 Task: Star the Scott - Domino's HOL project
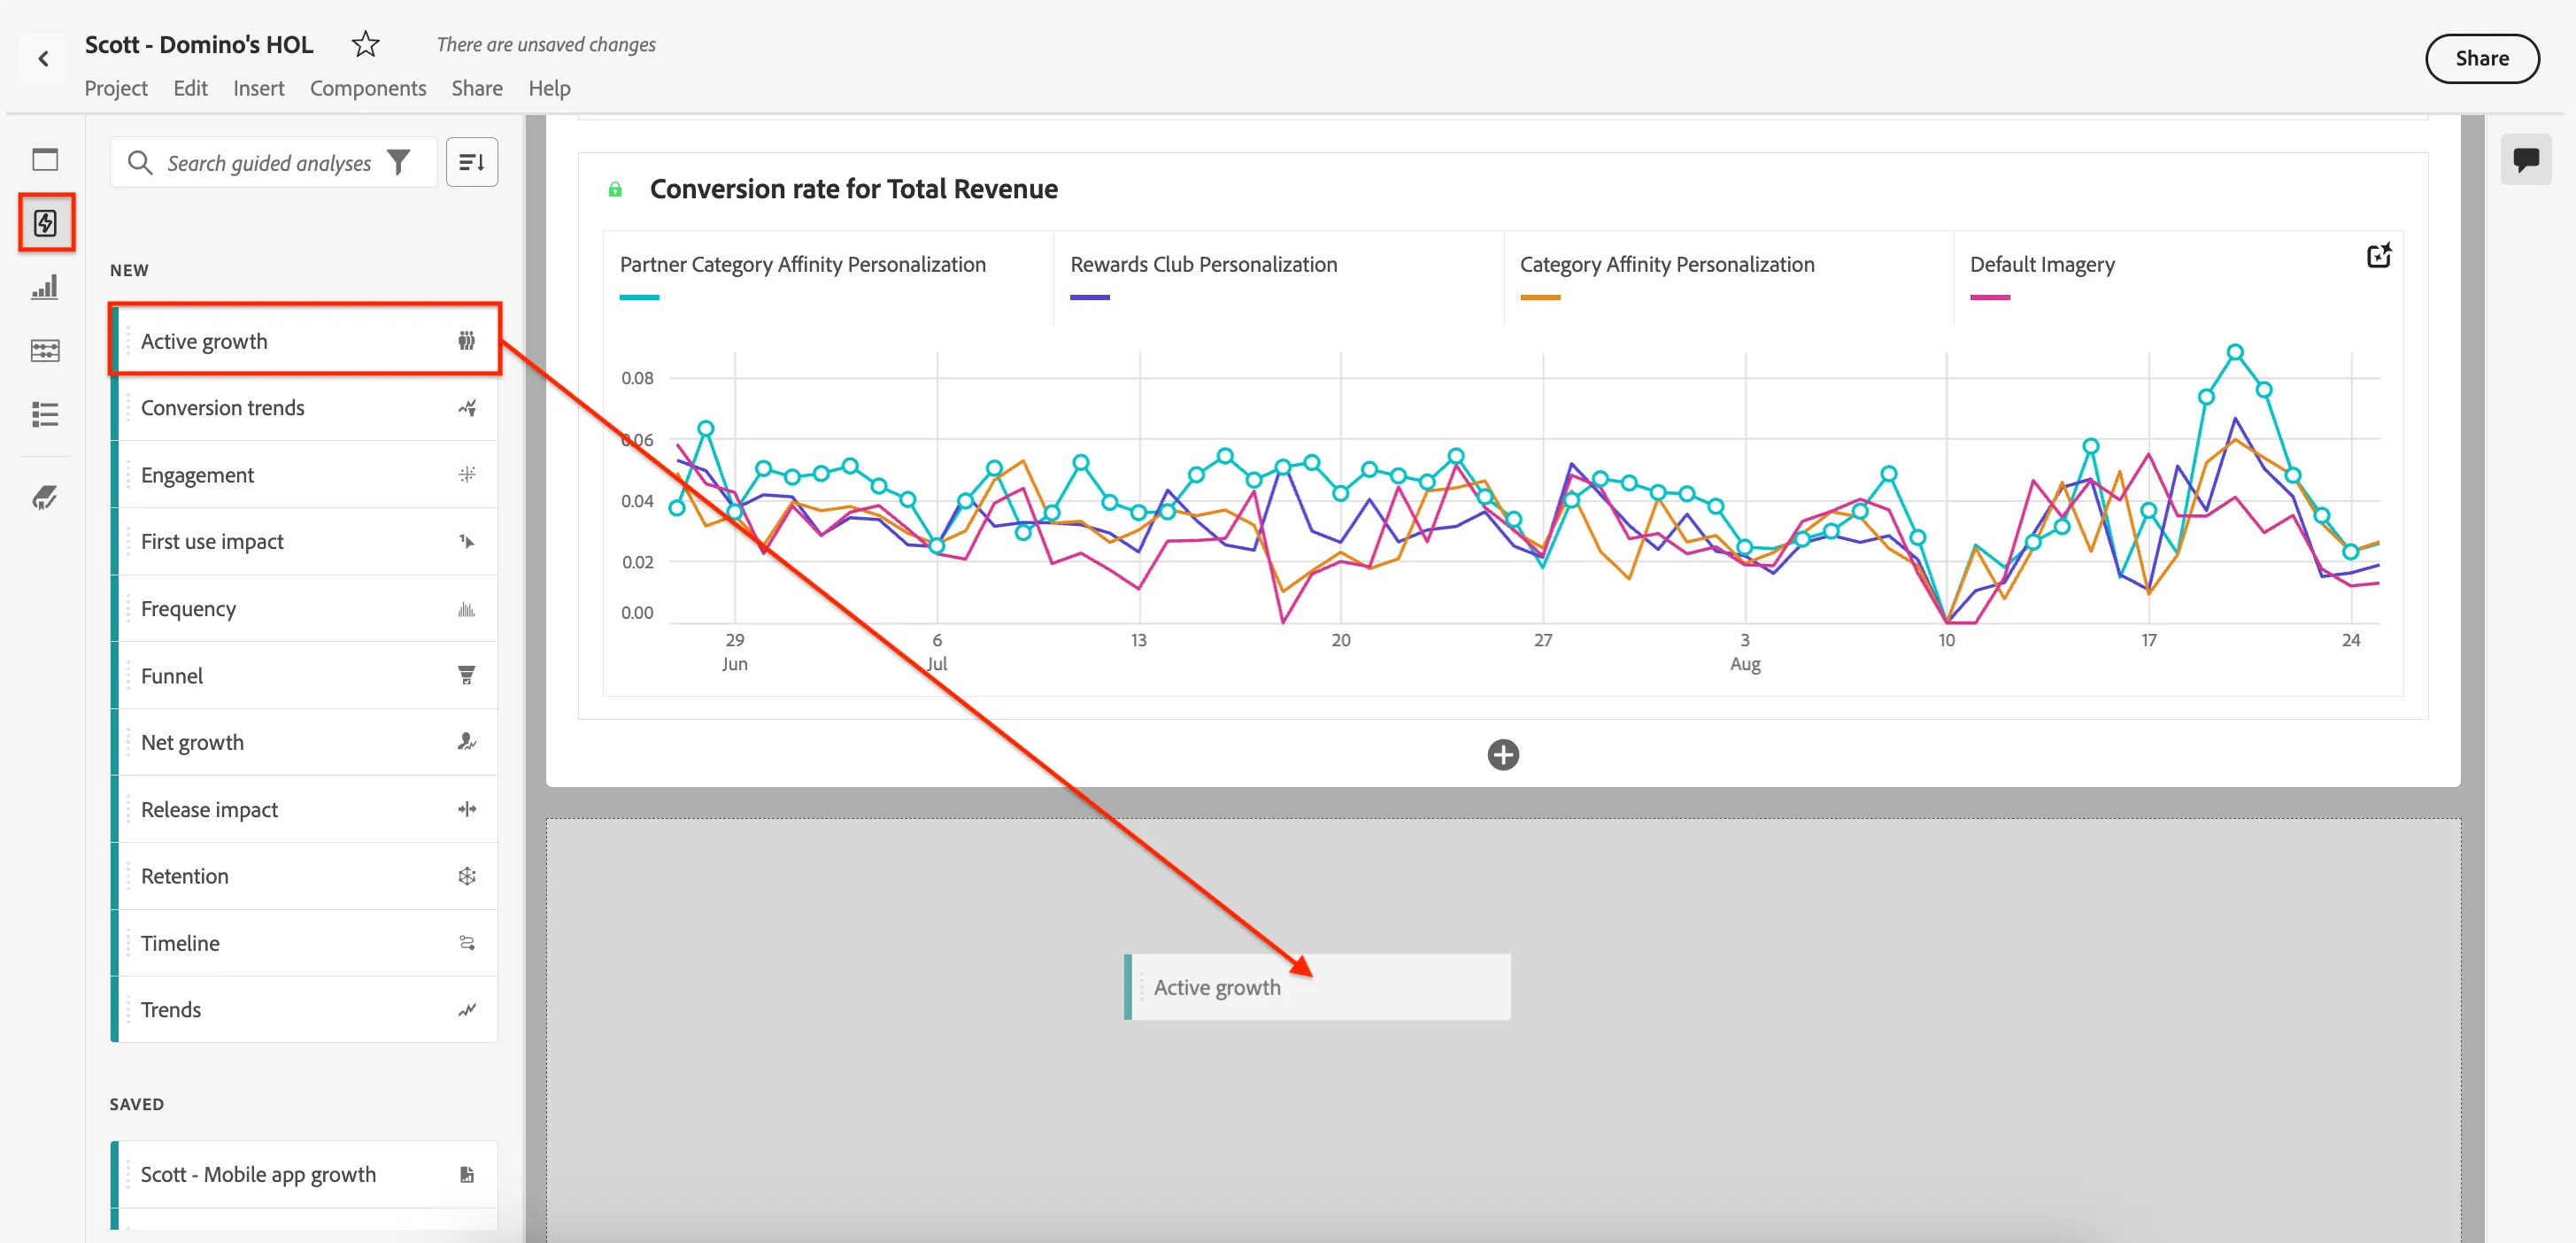click(x=366, y=44)
